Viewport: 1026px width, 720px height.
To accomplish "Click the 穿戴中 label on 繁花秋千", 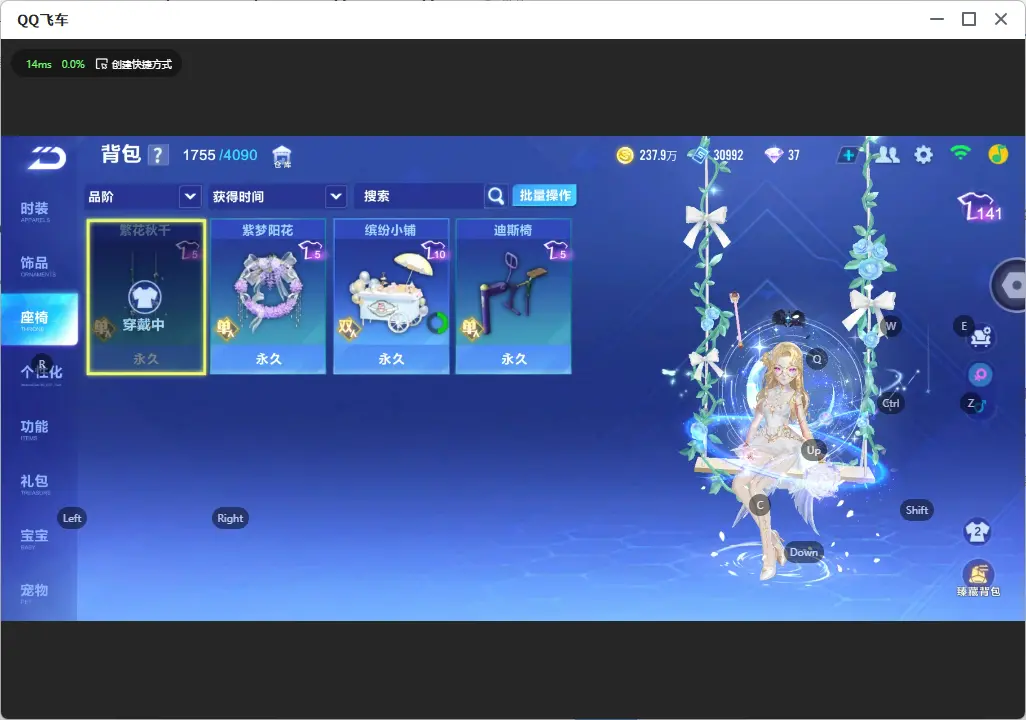I will pos(144,325).
